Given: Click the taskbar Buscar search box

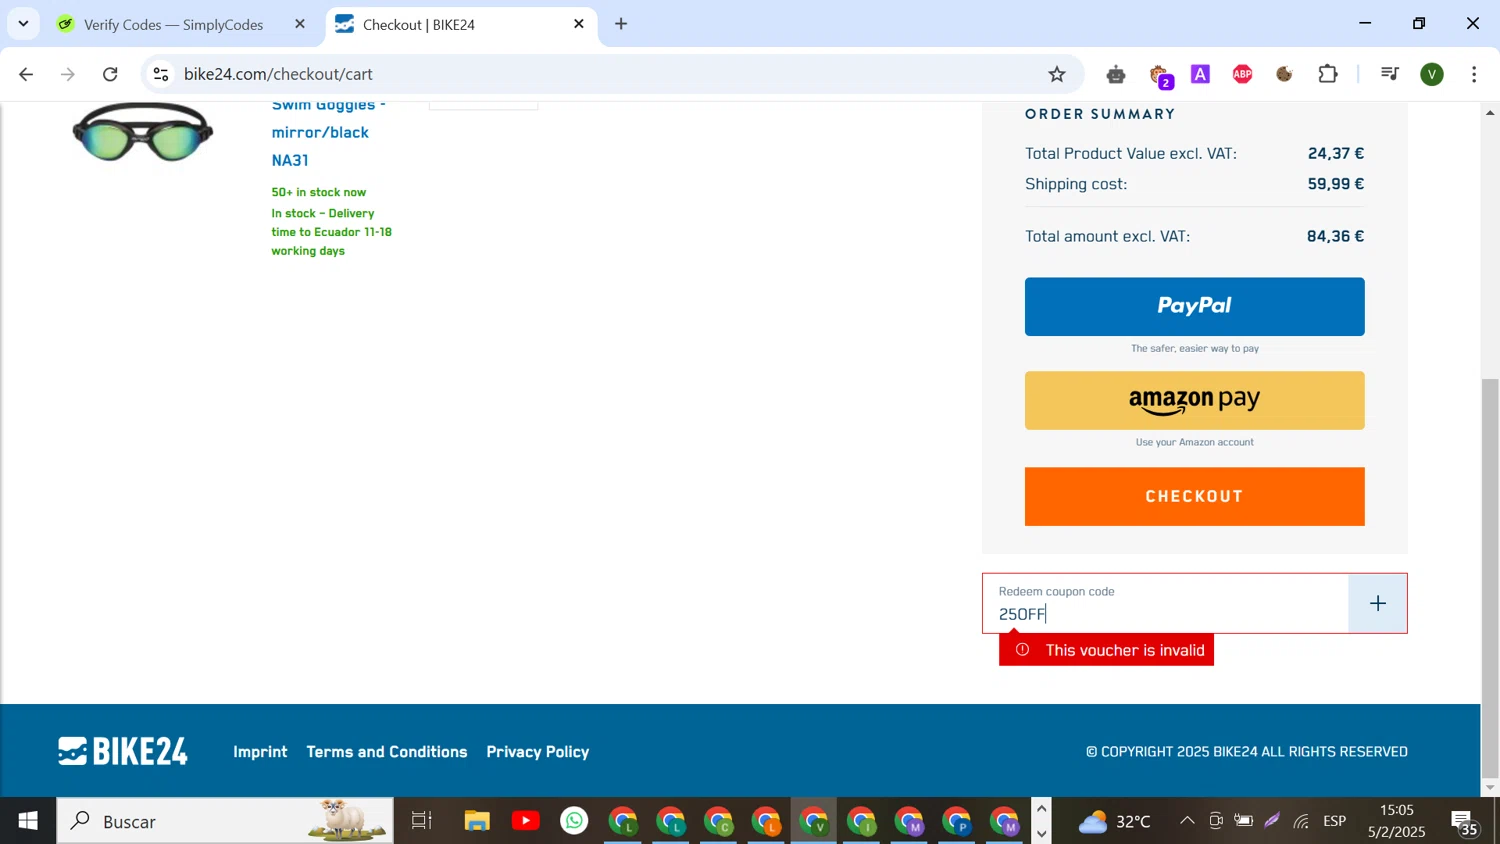Looking at the screenshot, I should point(225,821).
